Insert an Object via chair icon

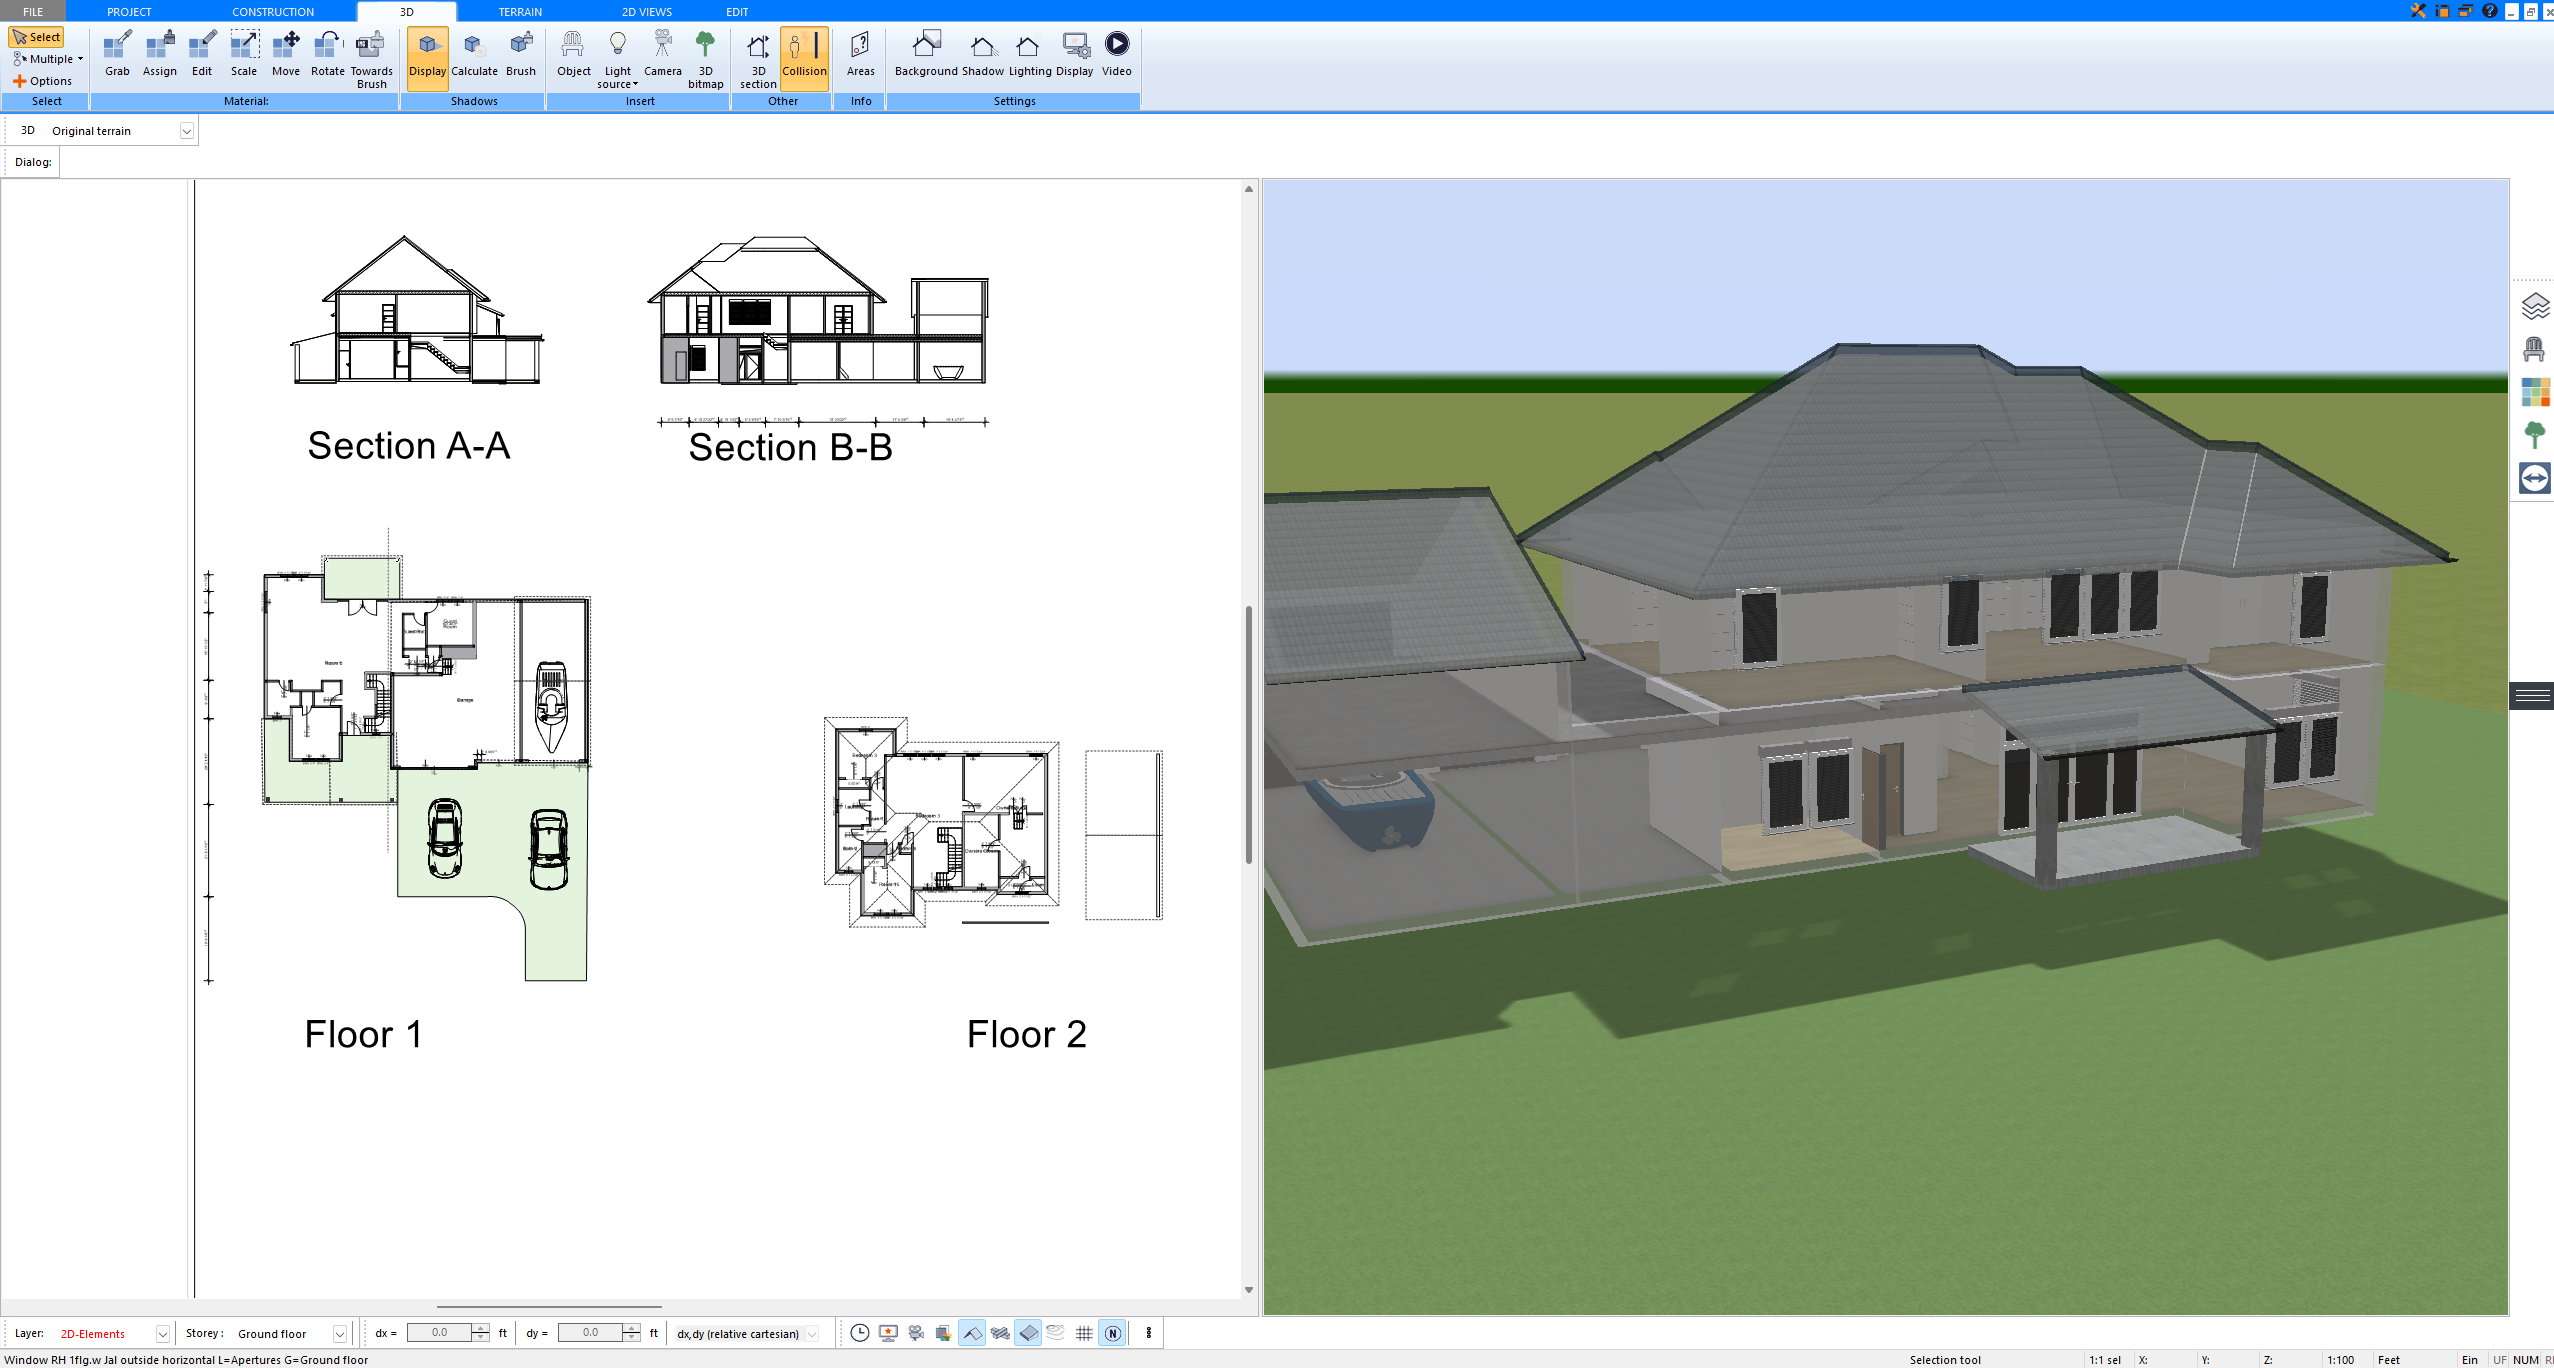coord(573,54)
